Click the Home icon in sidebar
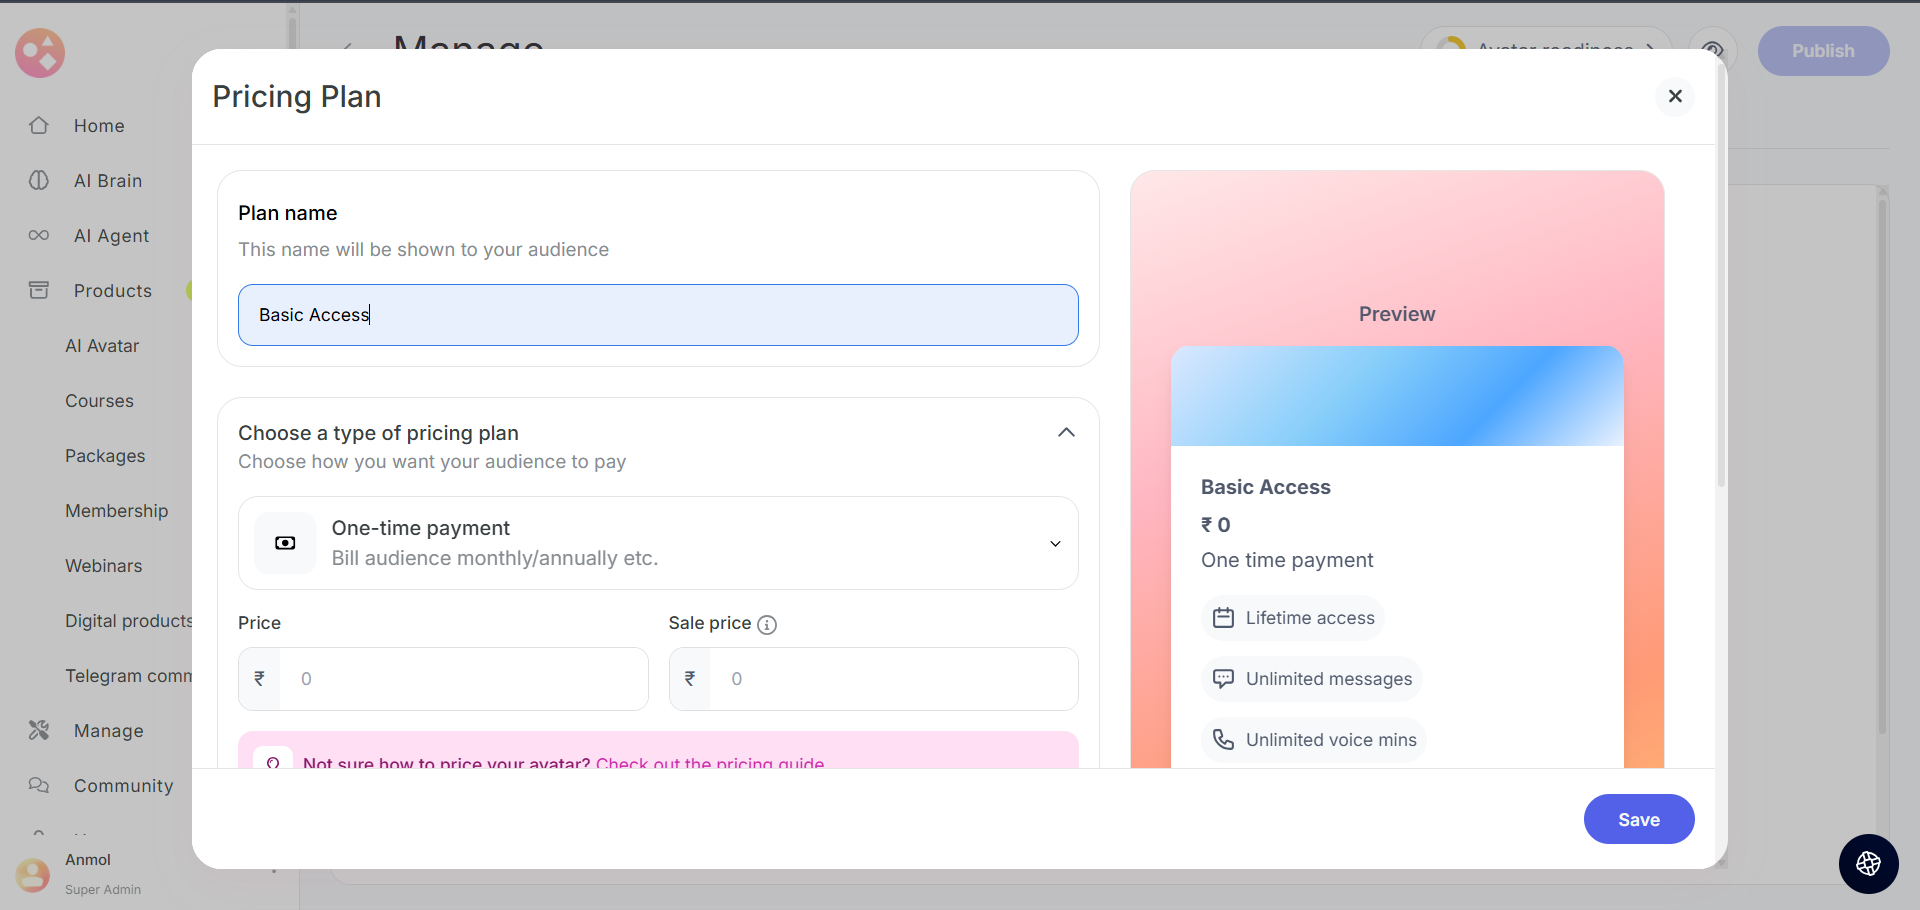 [x=39, y=126]
